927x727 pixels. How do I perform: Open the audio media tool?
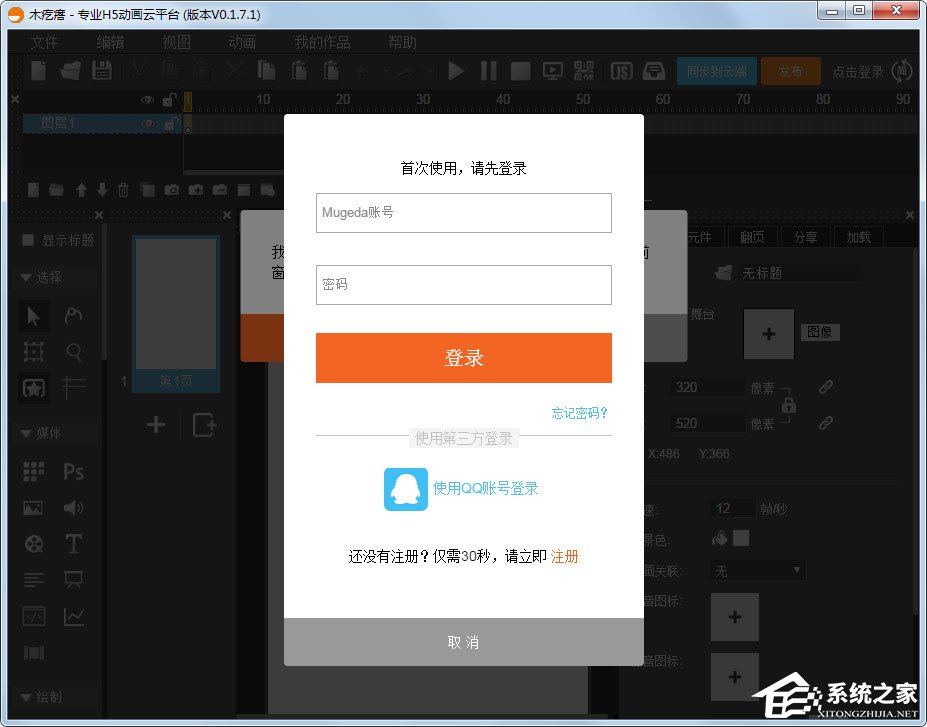click(74, 507)
